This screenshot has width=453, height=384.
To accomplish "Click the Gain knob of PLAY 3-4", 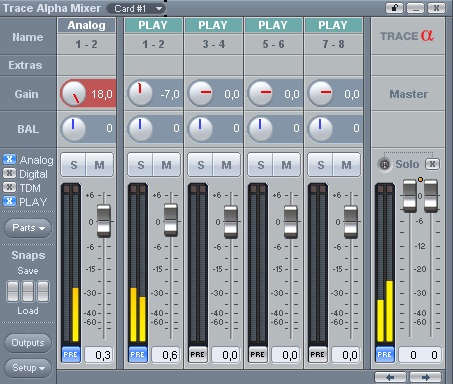I will pyautogui.click(x=200, y=93).
